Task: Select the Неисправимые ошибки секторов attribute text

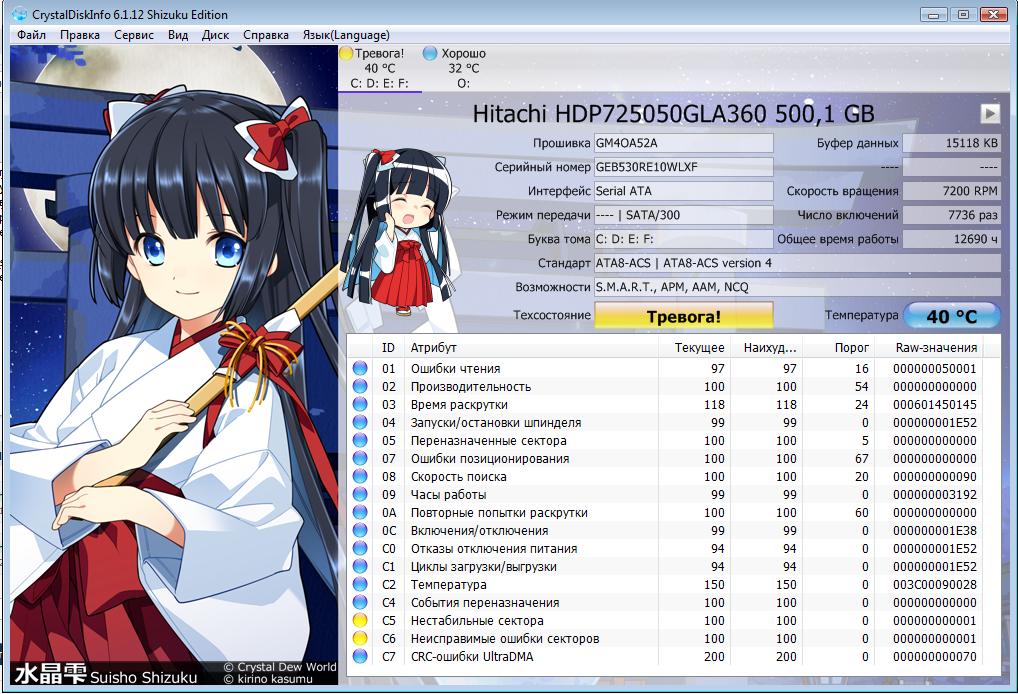Action: click(x=504, y=639)
